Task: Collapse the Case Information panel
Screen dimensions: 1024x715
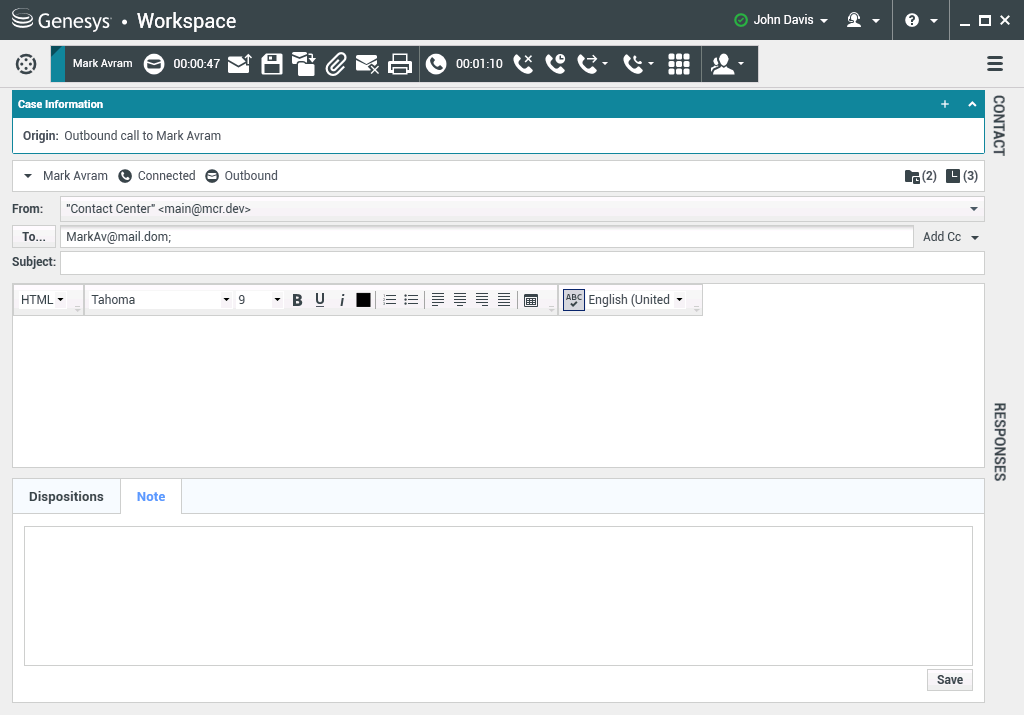Action: click(x=971, y=104)
